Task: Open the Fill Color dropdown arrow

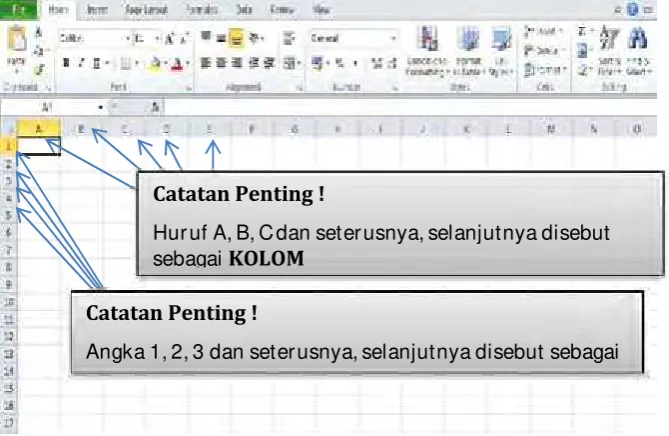Action: click(166, 64)
